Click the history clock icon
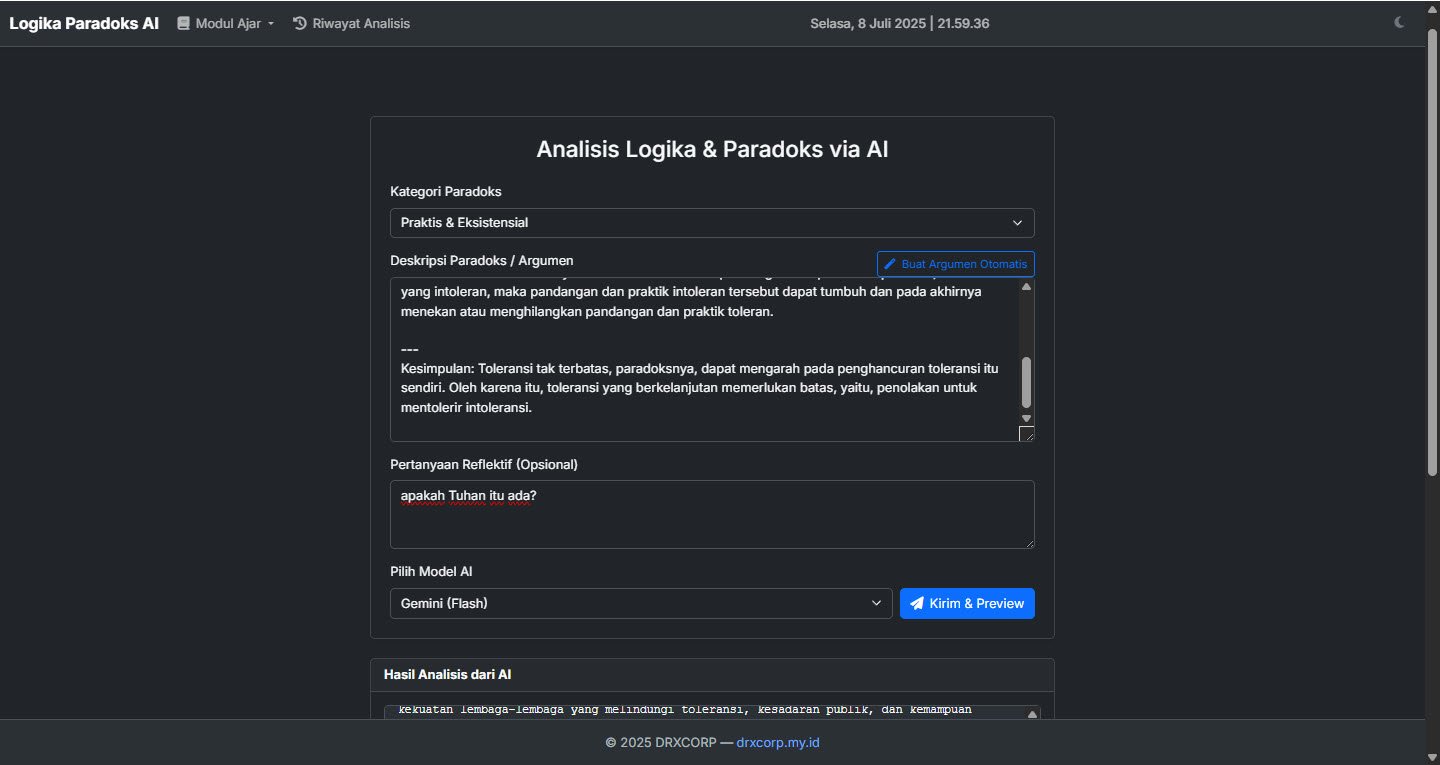 [x=299, y=23]
